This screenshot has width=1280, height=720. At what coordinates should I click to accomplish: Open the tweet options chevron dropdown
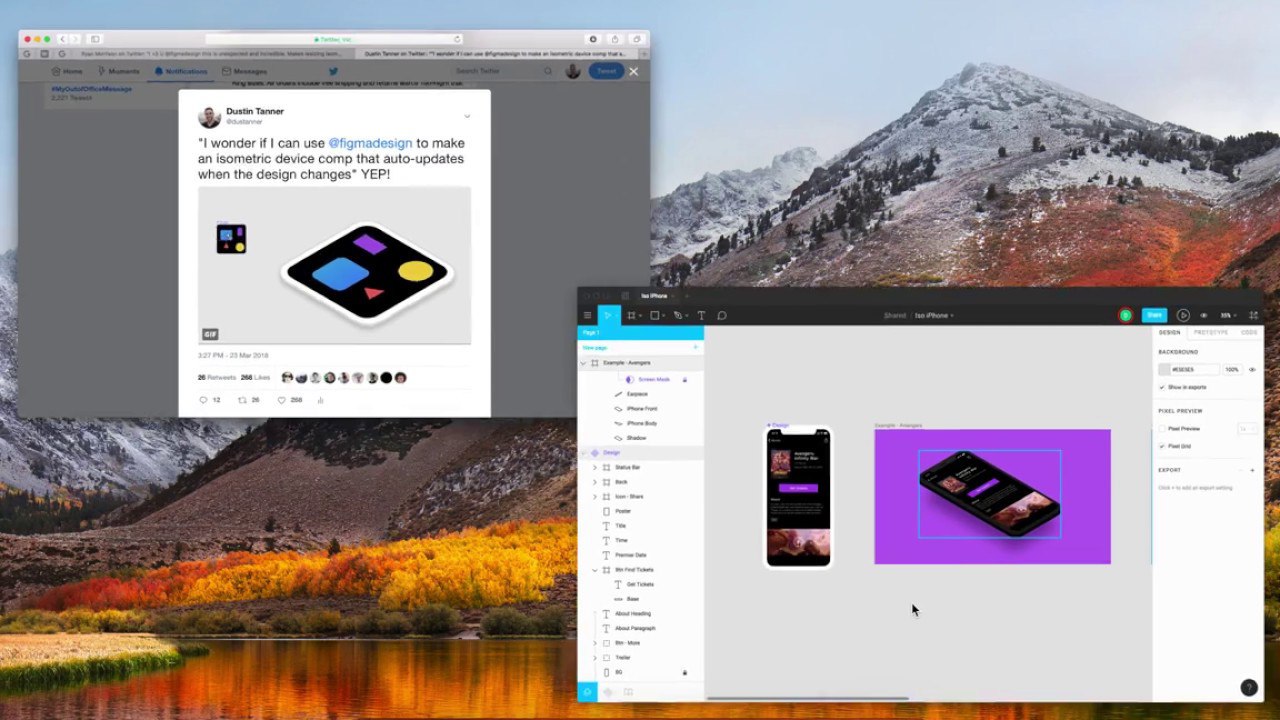(x=466, y=116)
